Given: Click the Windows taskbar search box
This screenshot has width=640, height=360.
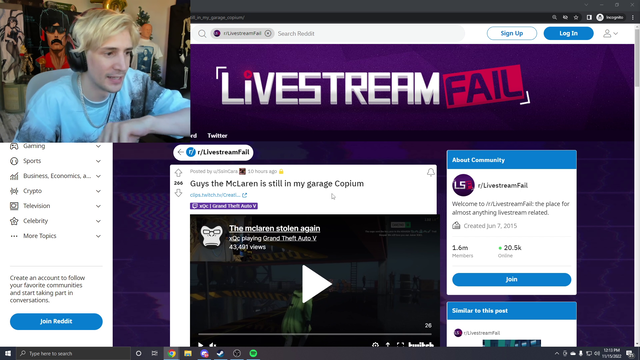Looking at the screenshot, I should (x=73, y=353).
